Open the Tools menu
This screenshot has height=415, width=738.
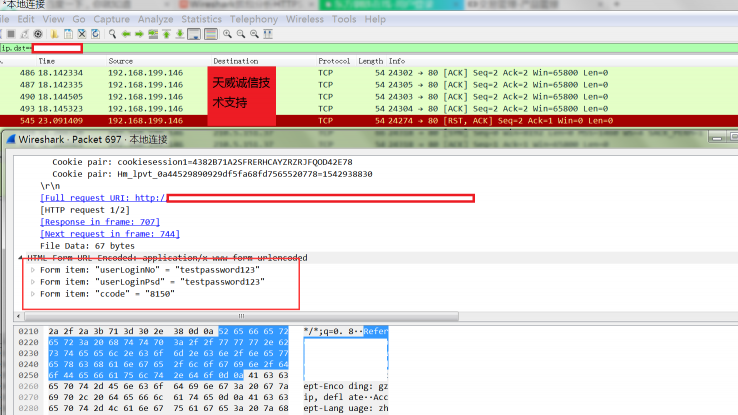pos(344,19)
